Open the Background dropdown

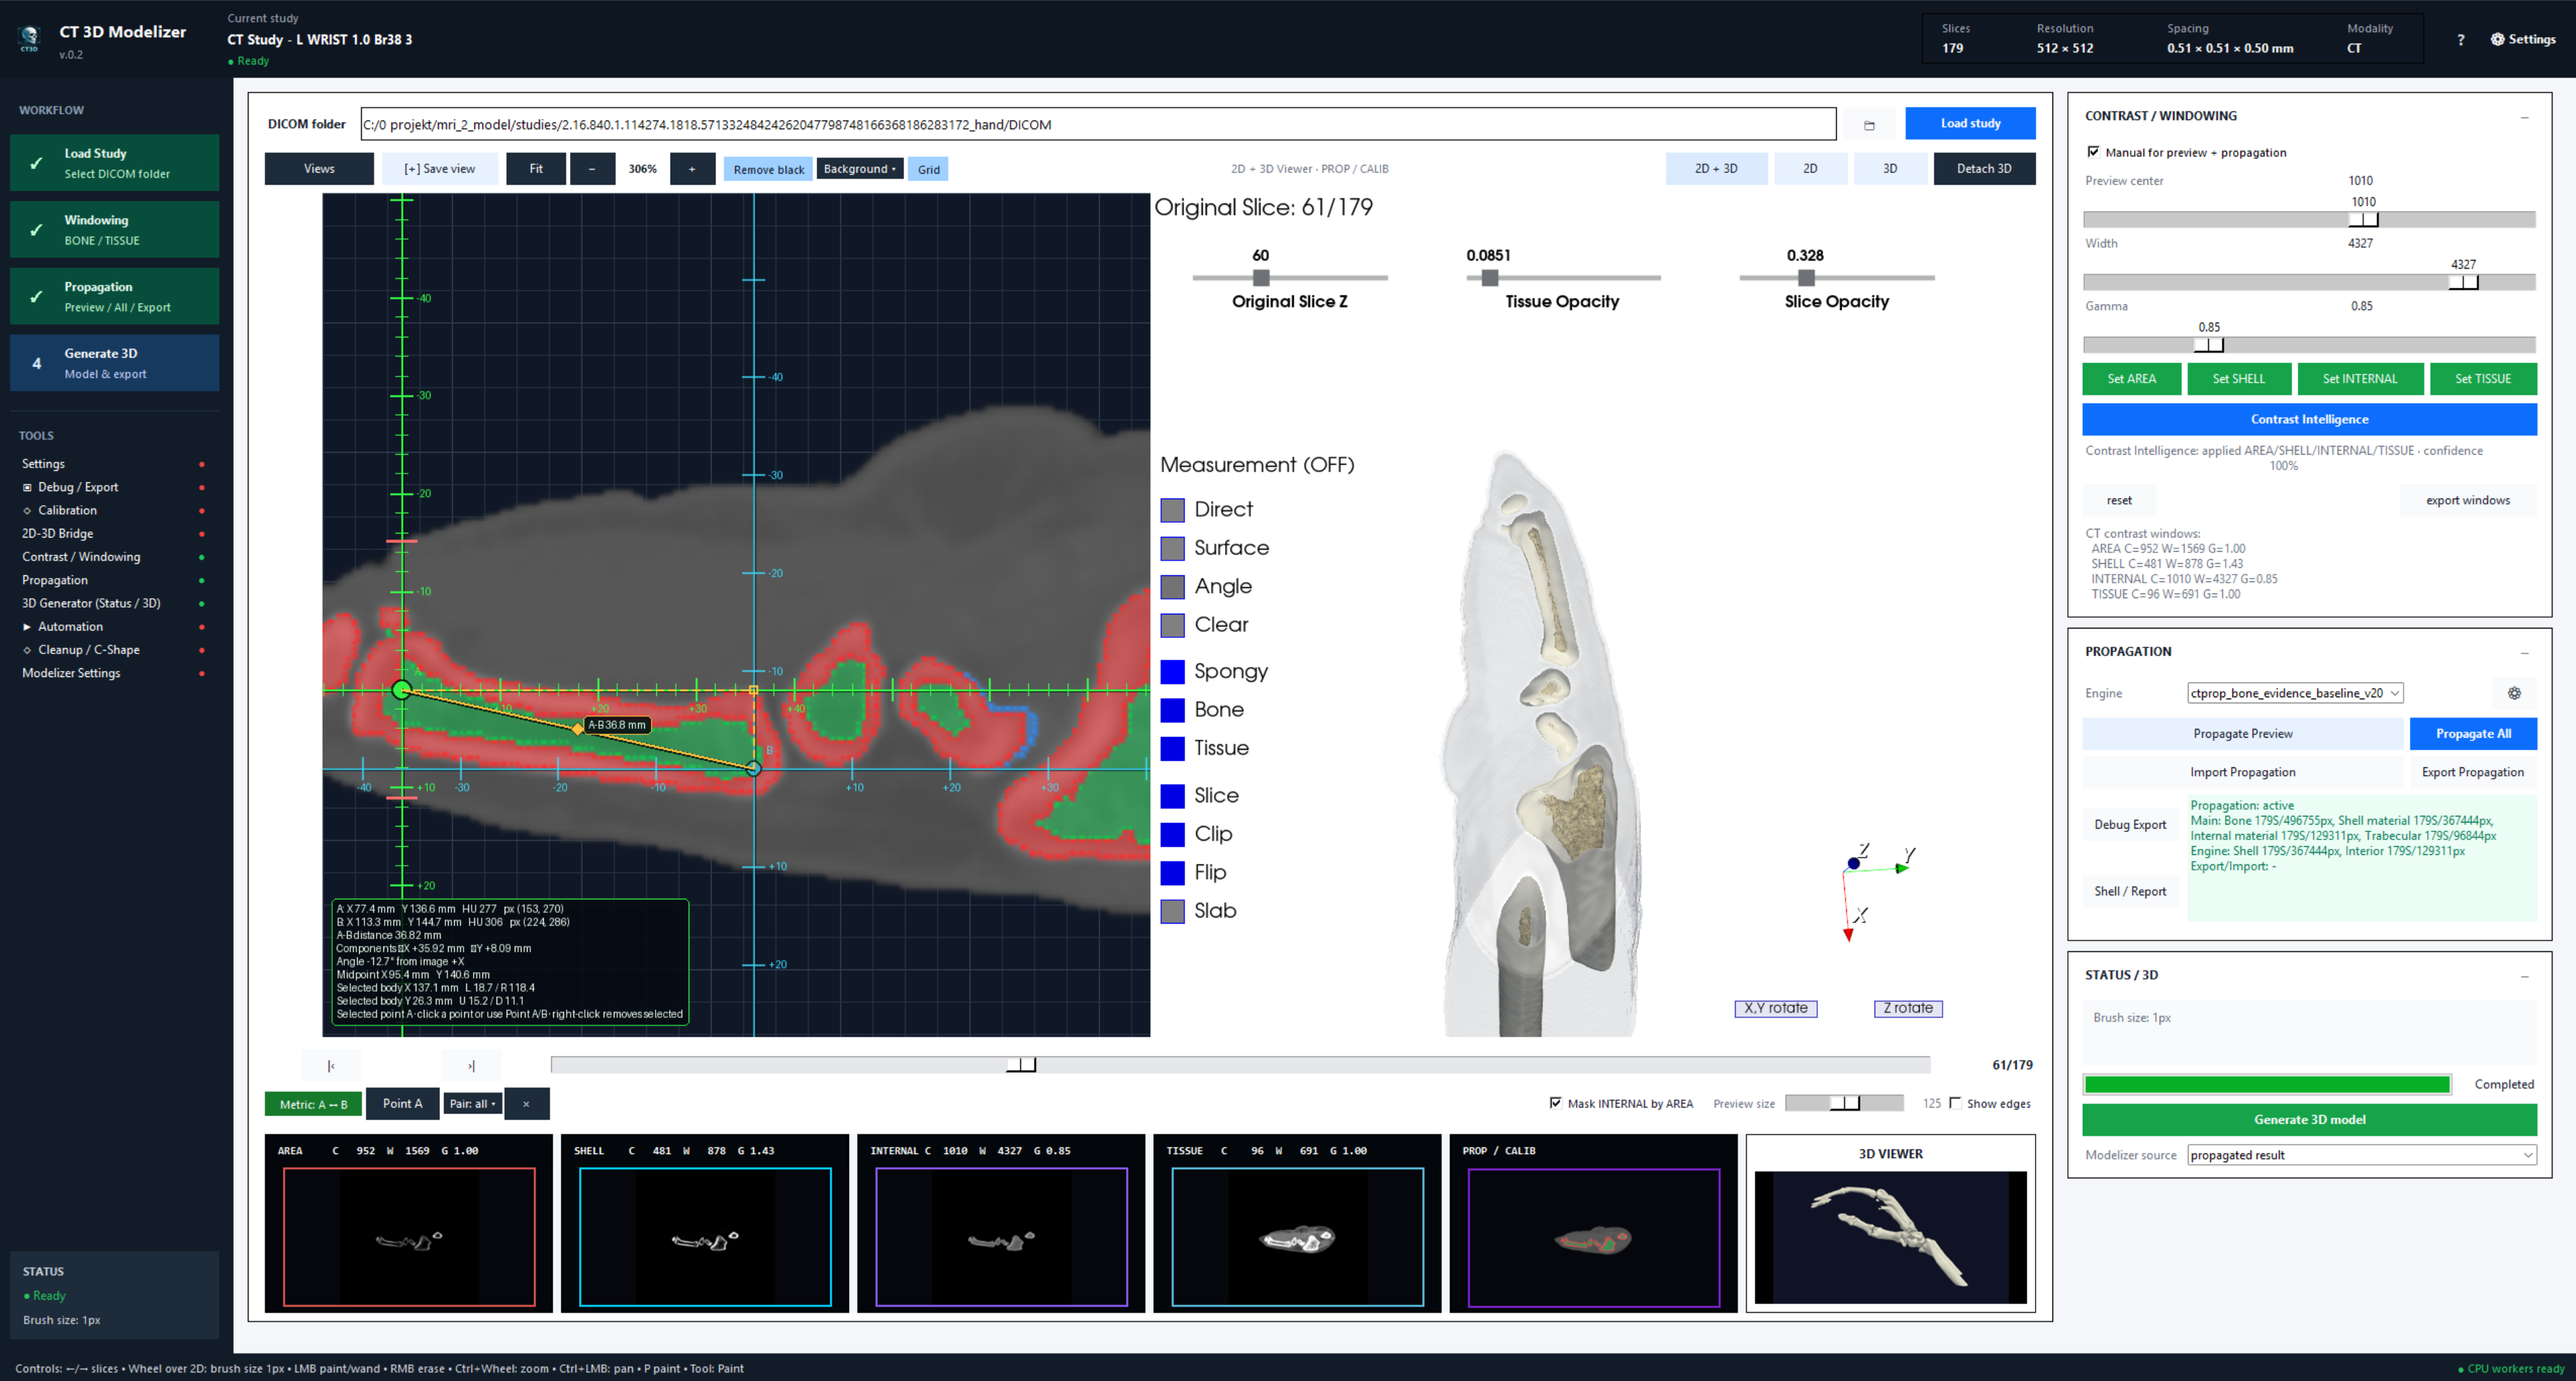(x=859, y=169)
